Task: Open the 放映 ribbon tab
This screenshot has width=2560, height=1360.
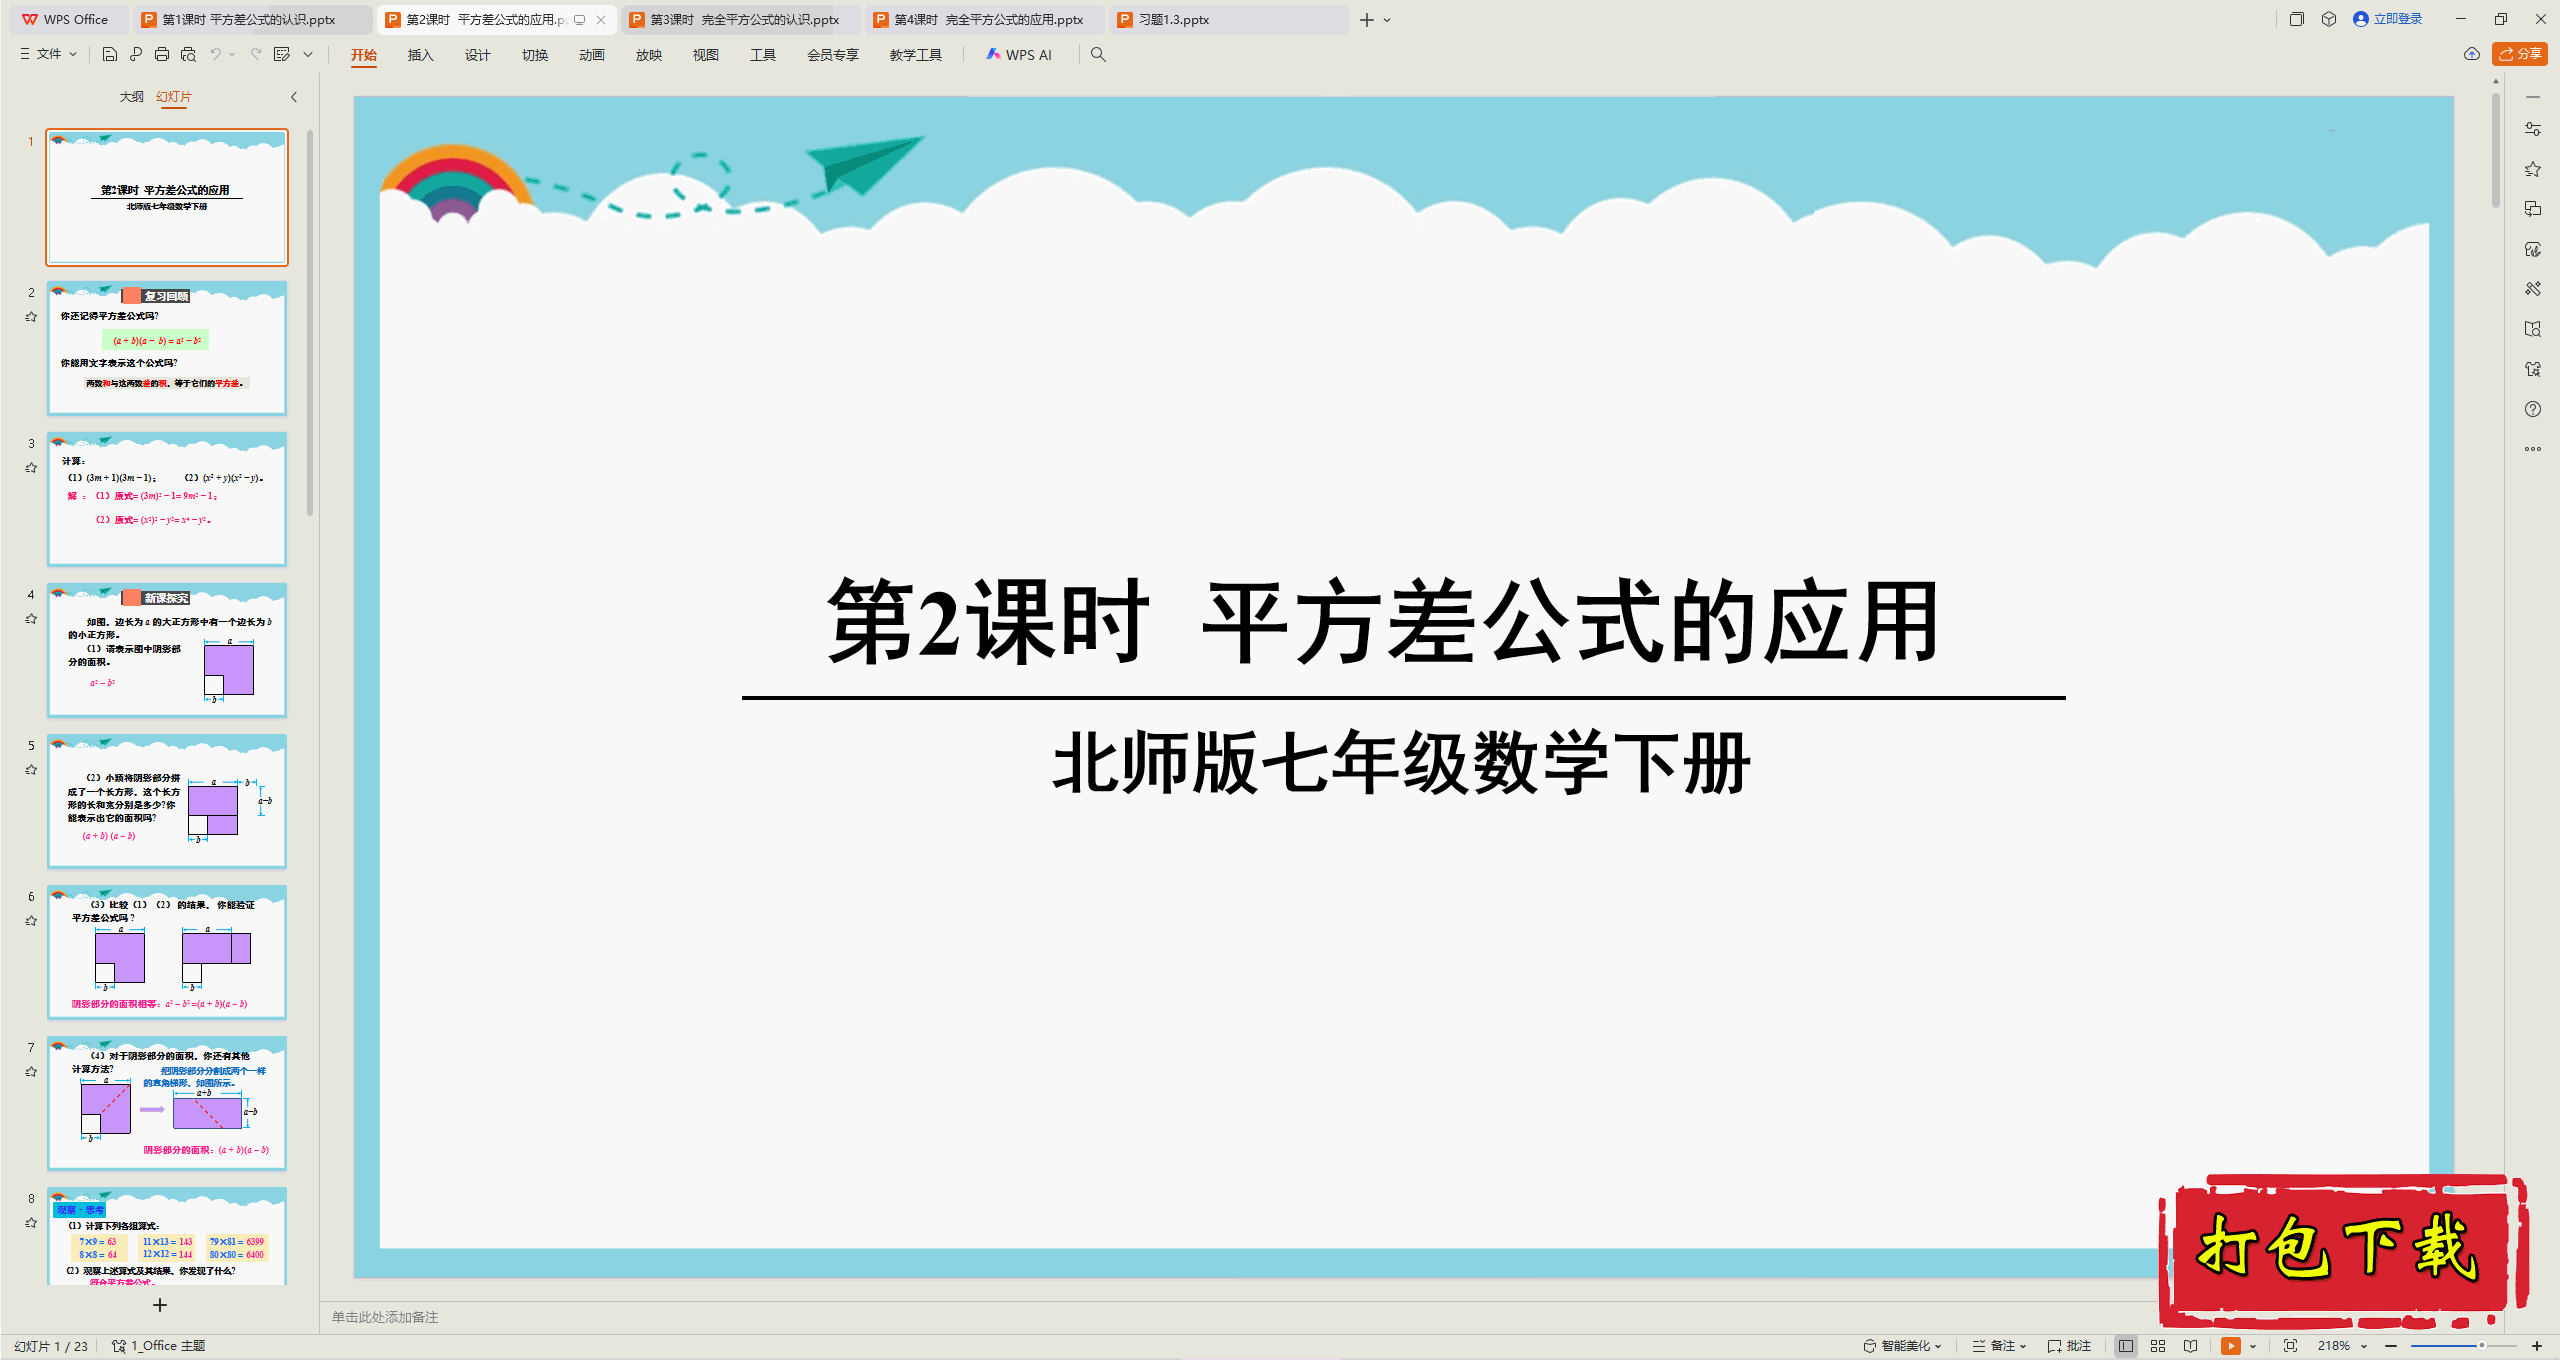Action: pyautogui.click(x=649, y=55)
